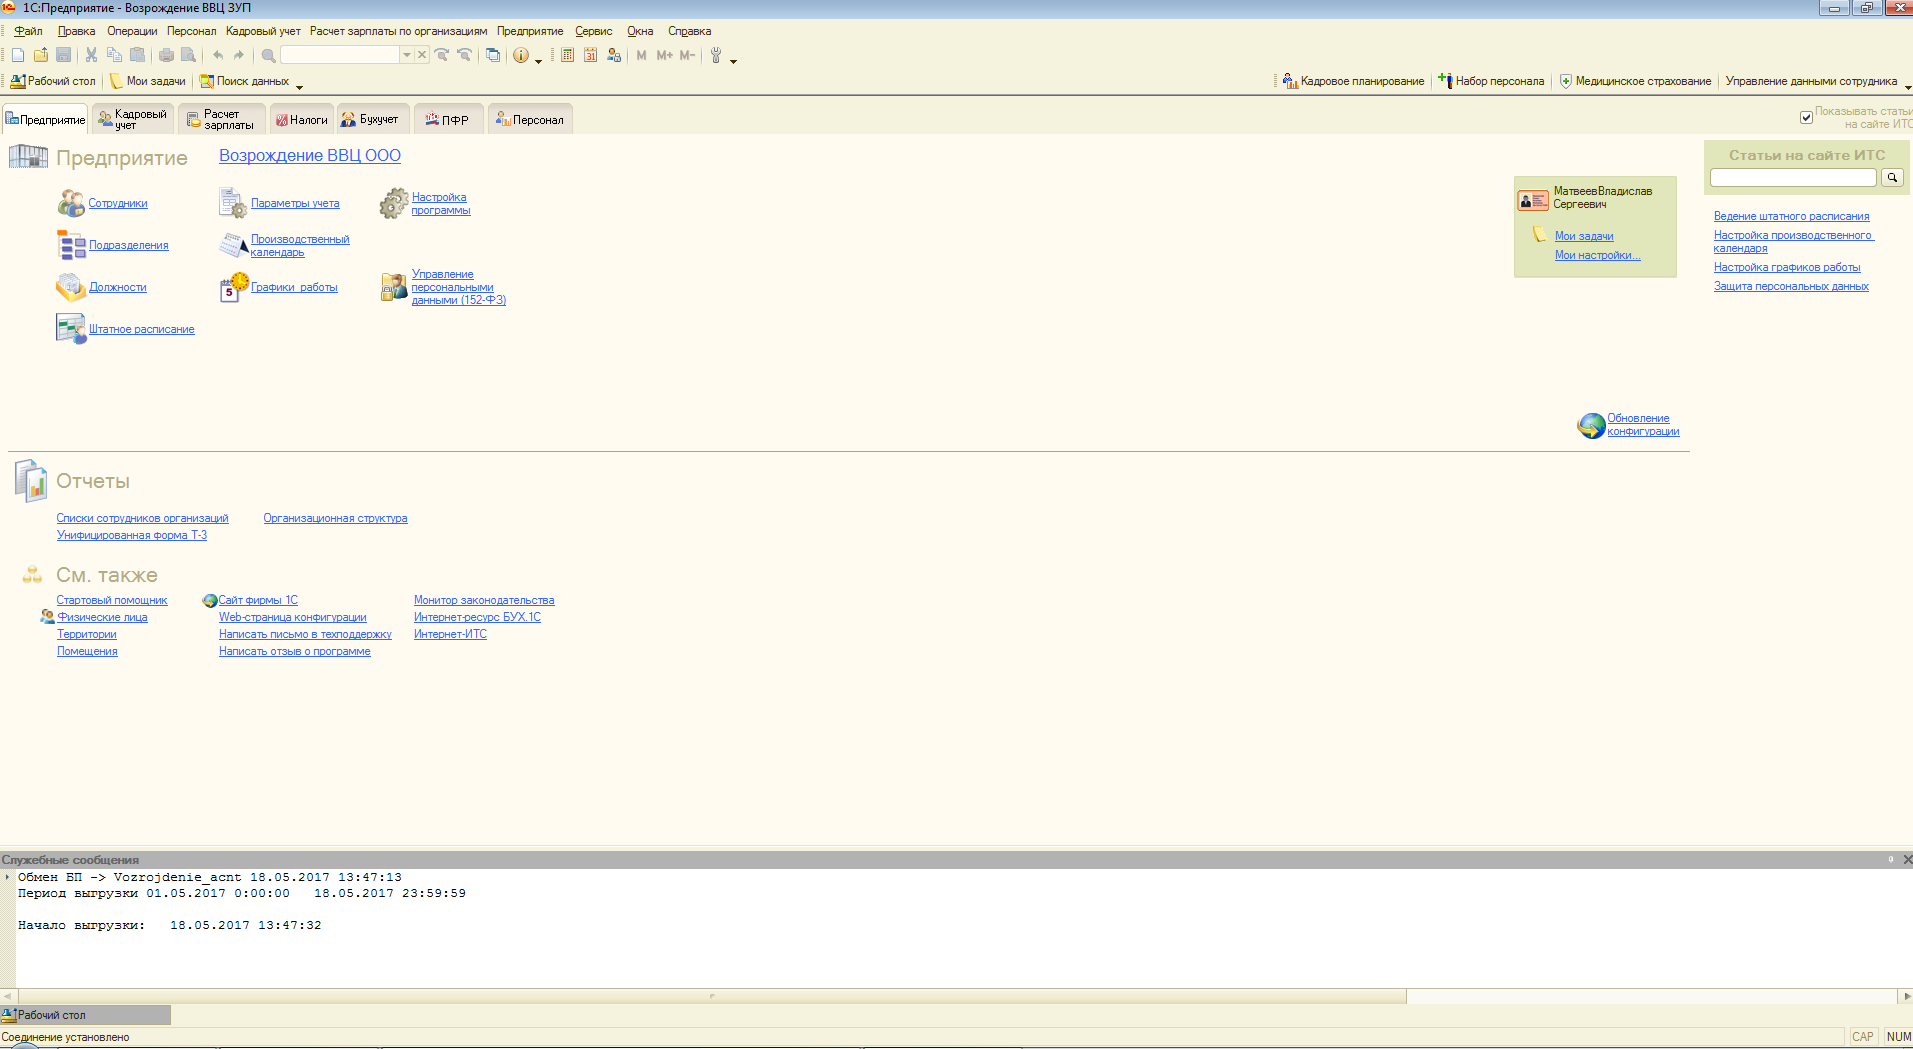This screenshot has width=1913, height=1049.
Task: Click the Find next icon
Action: tap(441, 55)
